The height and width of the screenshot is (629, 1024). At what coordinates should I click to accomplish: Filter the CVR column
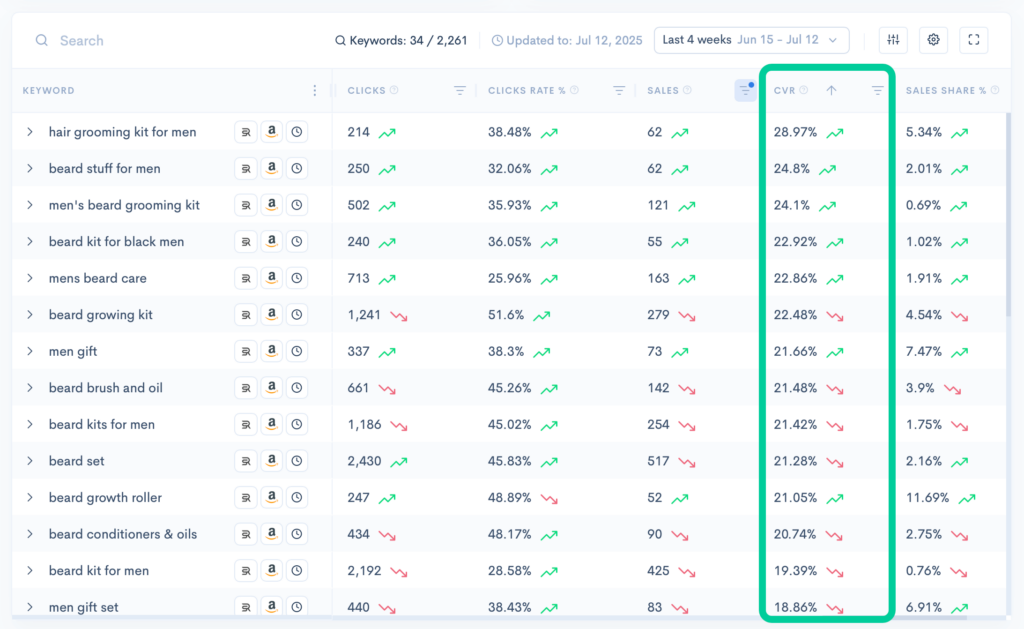click(x=877, y=90)
